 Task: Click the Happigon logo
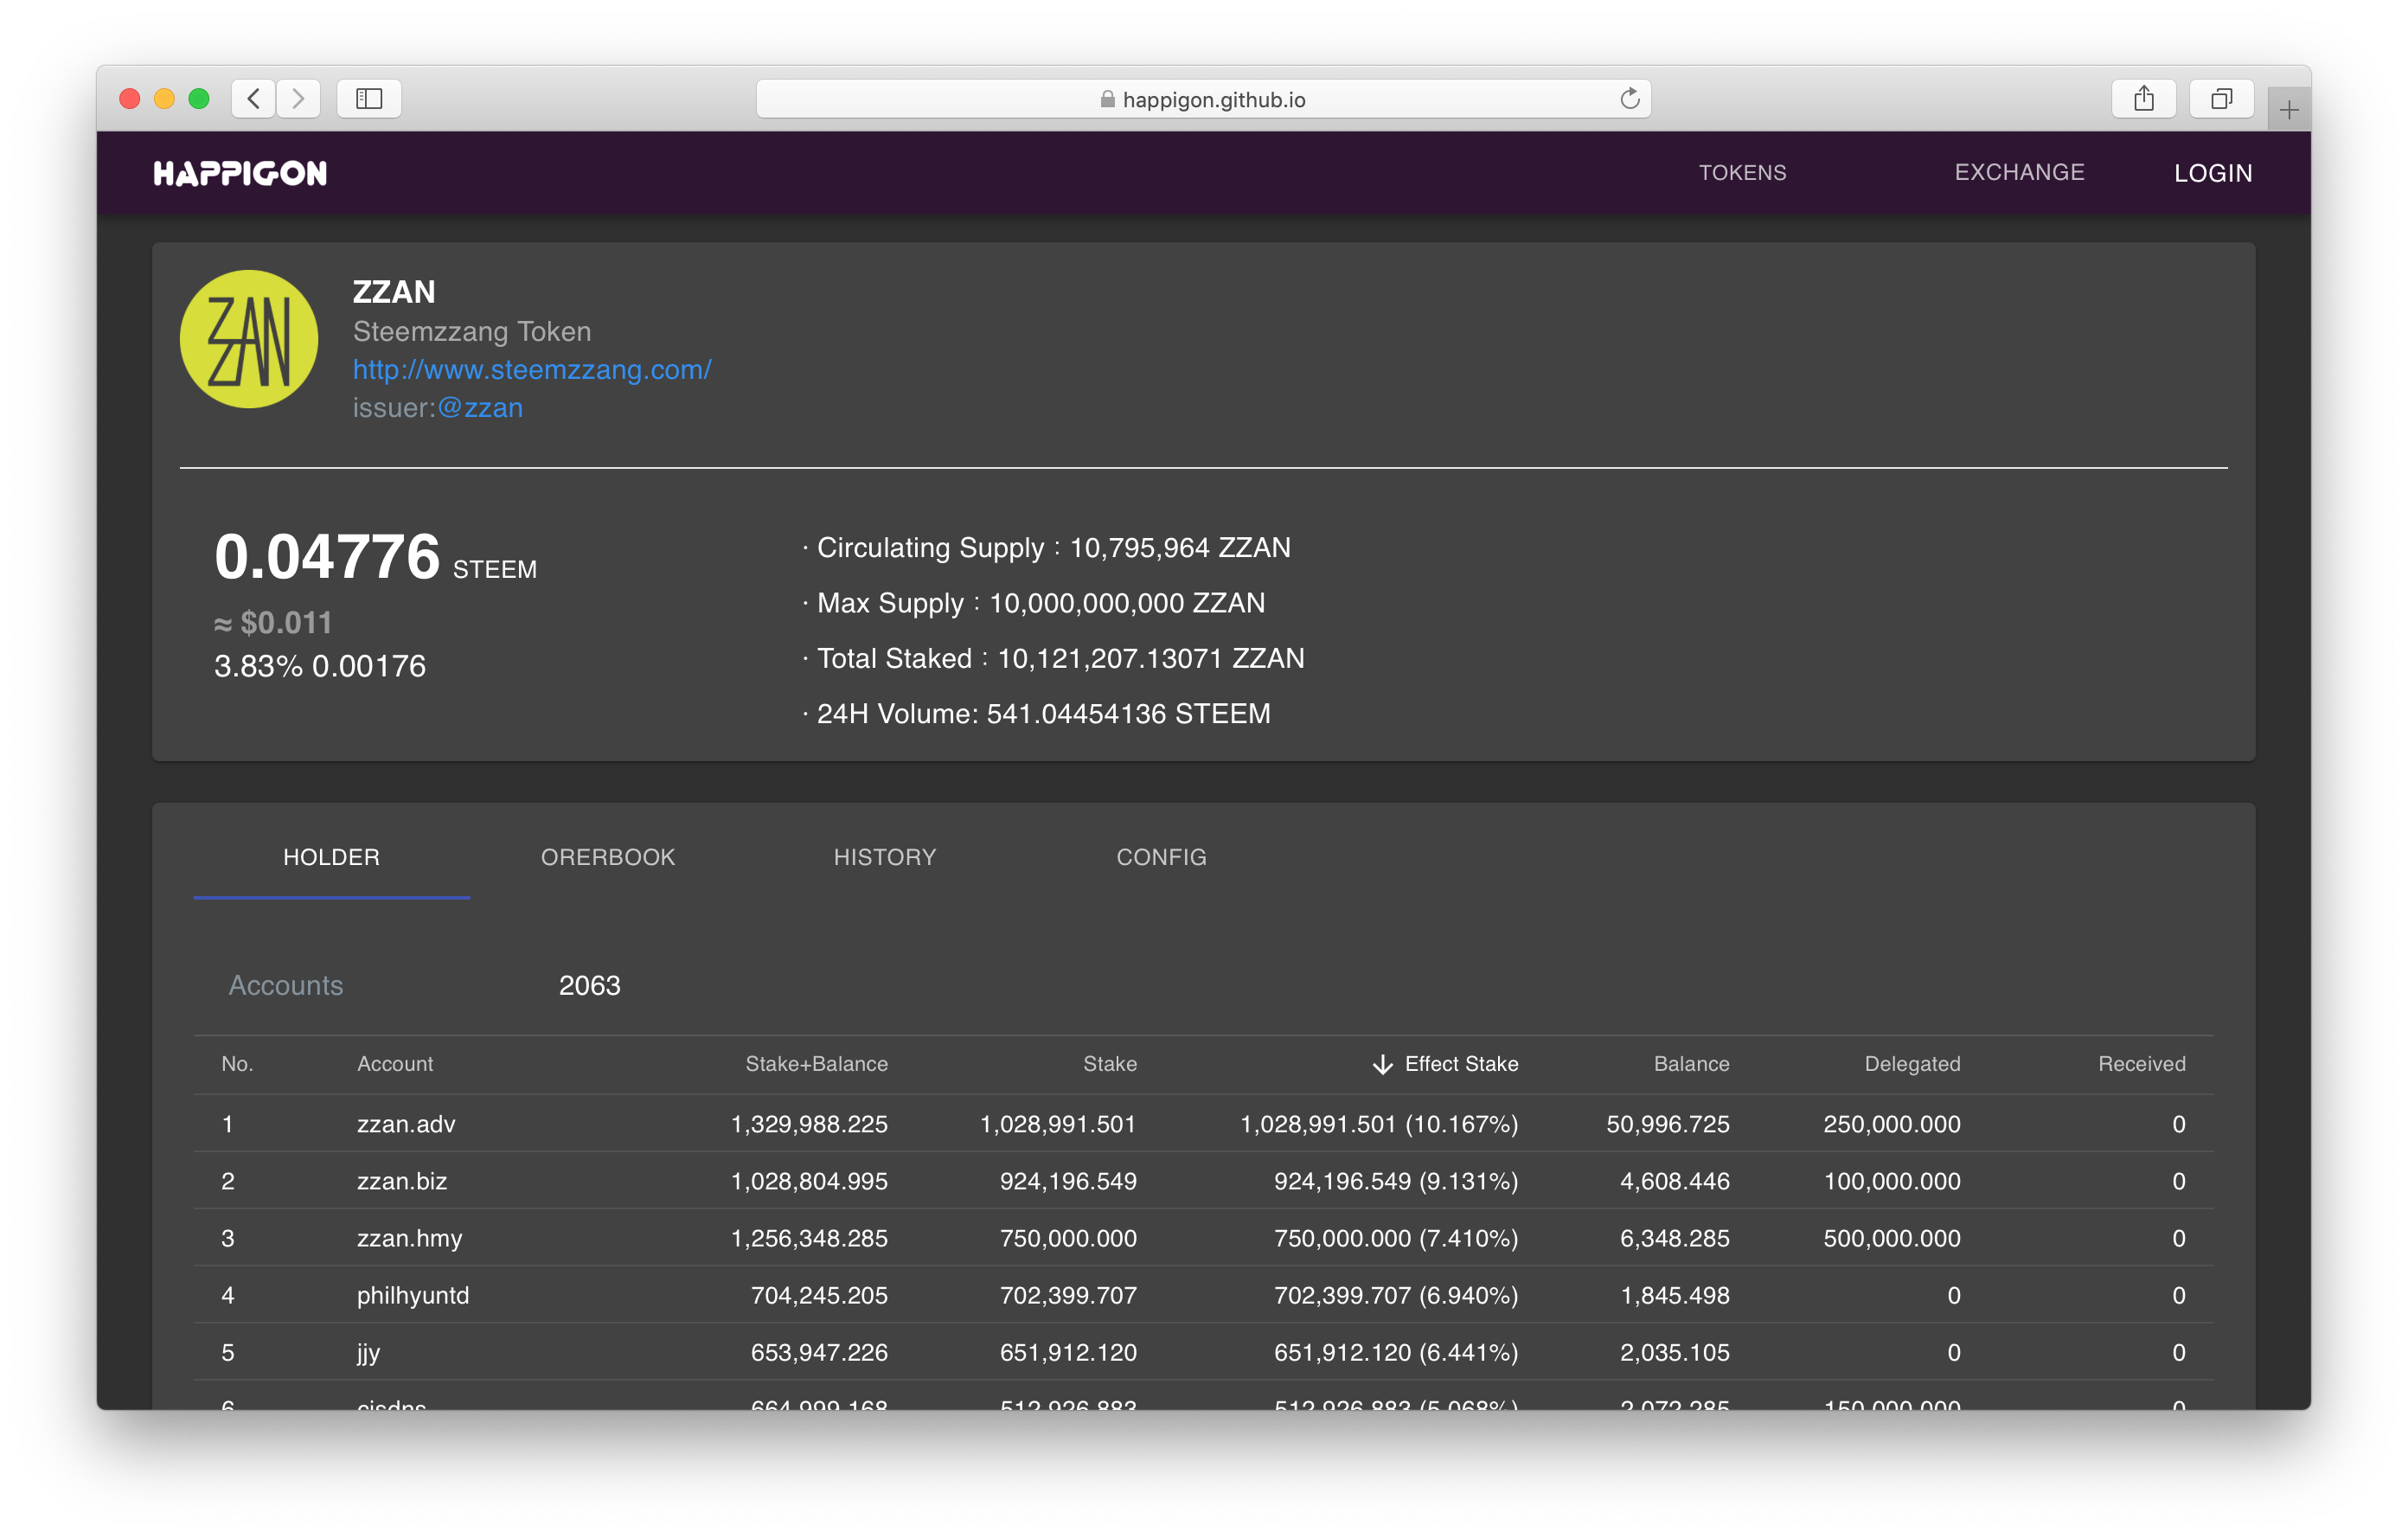[x=240, y=173]
